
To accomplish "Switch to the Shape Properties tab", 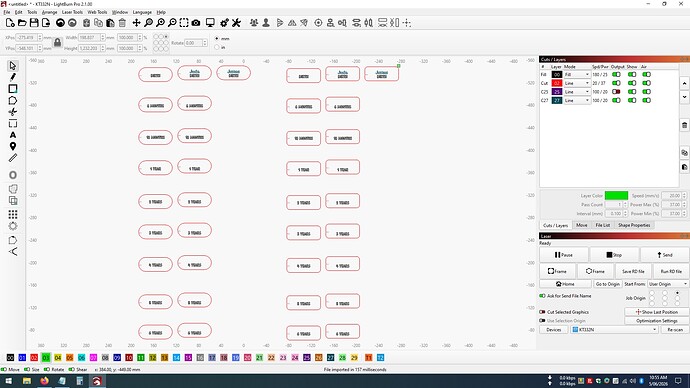I will pos(634,225).
